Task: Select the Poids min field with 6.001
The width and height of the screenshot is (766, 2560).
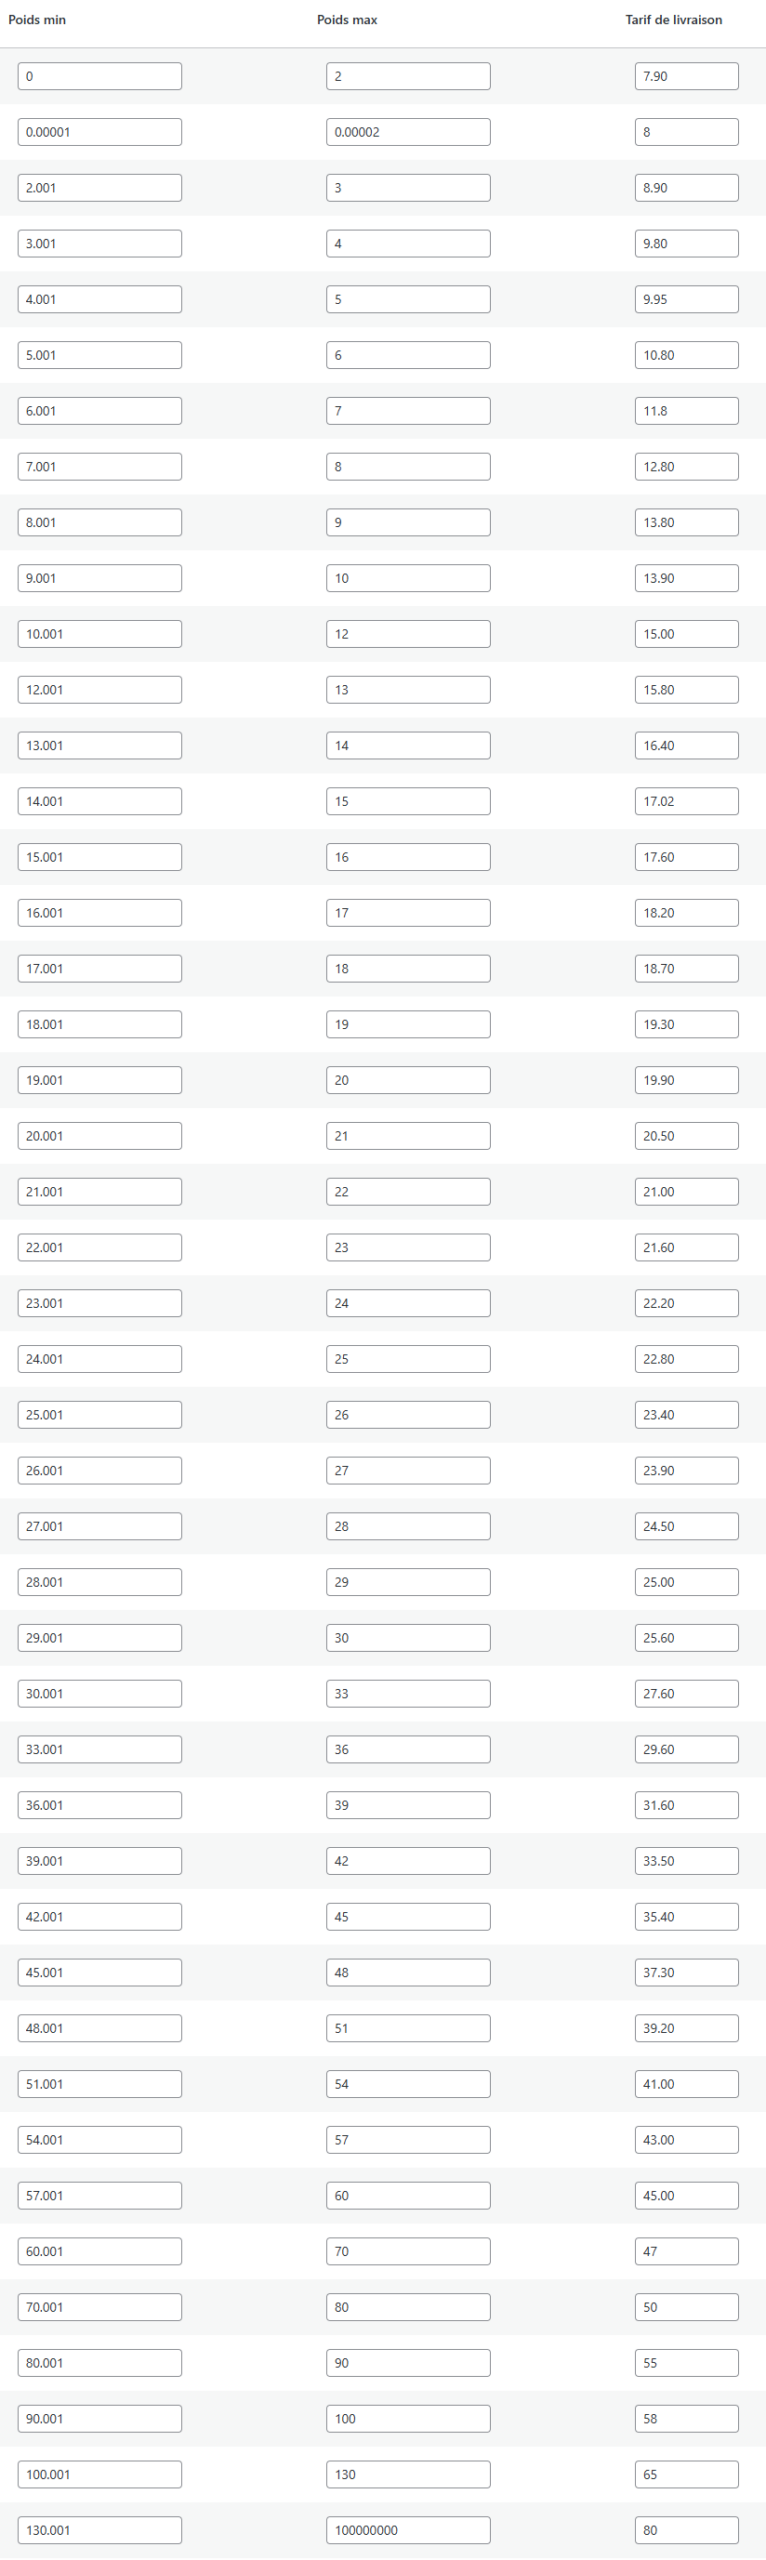Action: tap(99, 411)
